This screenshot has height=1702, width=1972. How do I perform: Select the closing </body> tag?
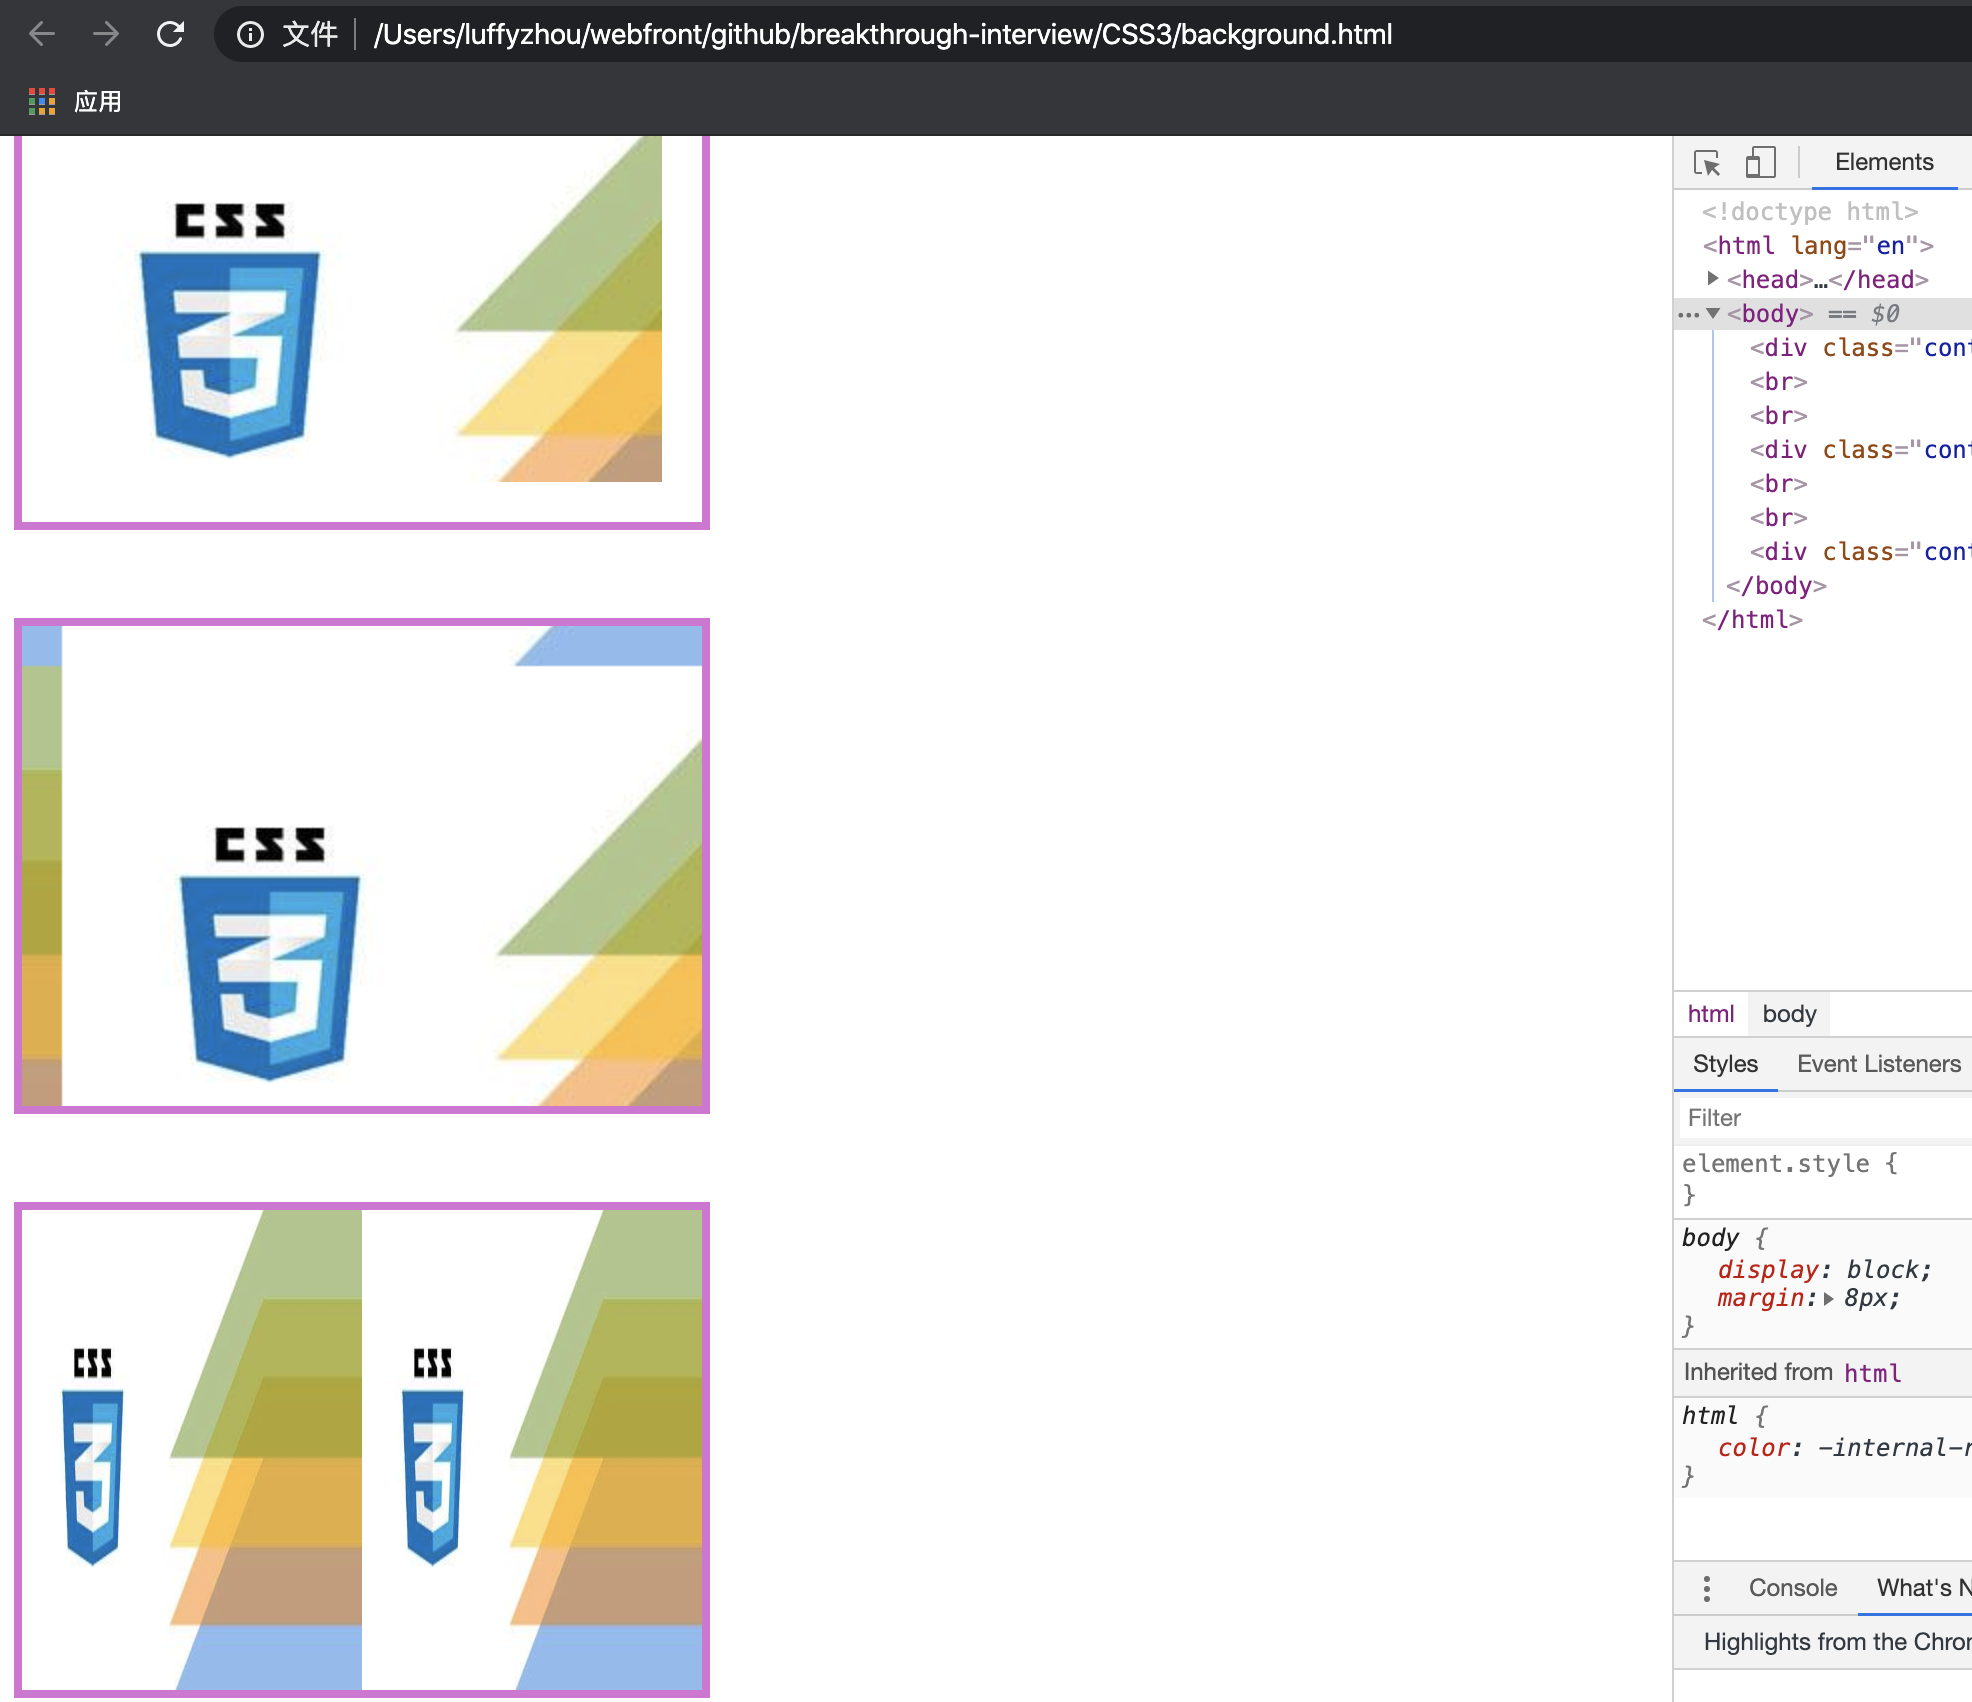coord(1776,586)
